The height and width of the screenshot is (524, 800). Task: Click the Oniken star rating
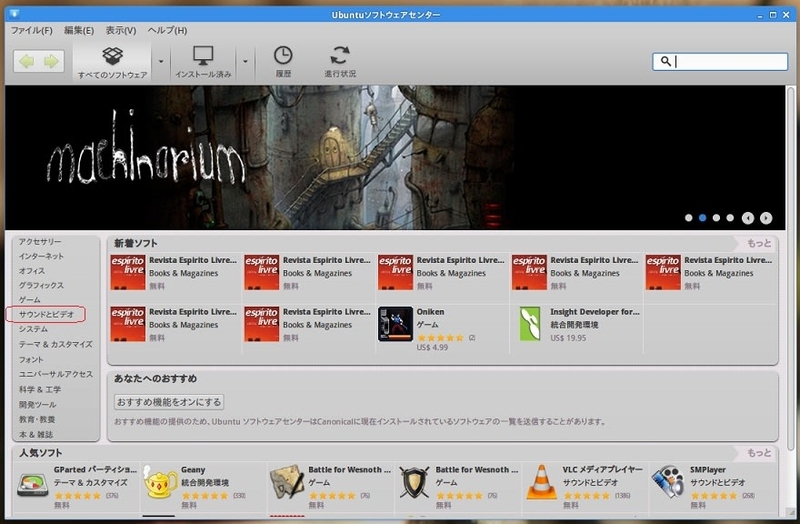440,338
